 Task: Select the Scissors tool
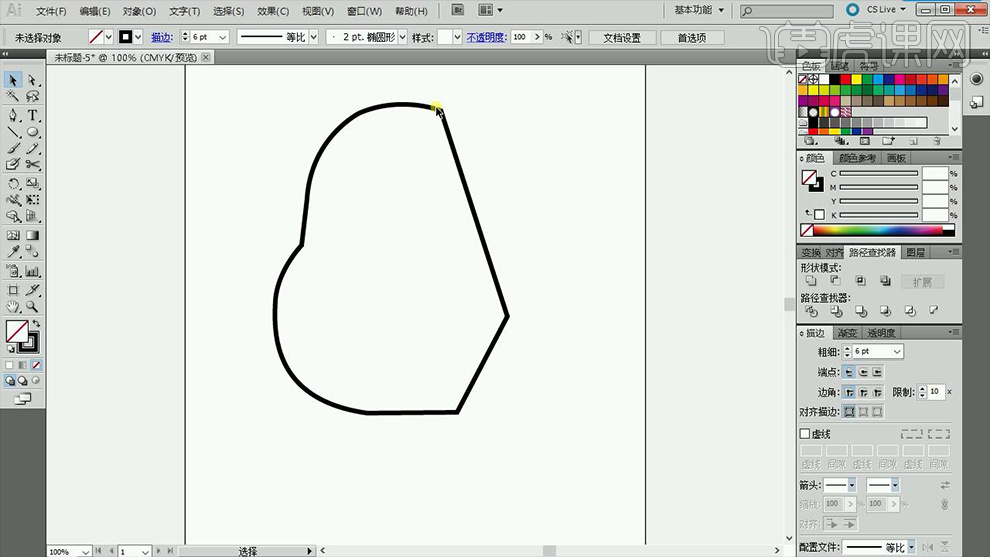click(33, 164)
